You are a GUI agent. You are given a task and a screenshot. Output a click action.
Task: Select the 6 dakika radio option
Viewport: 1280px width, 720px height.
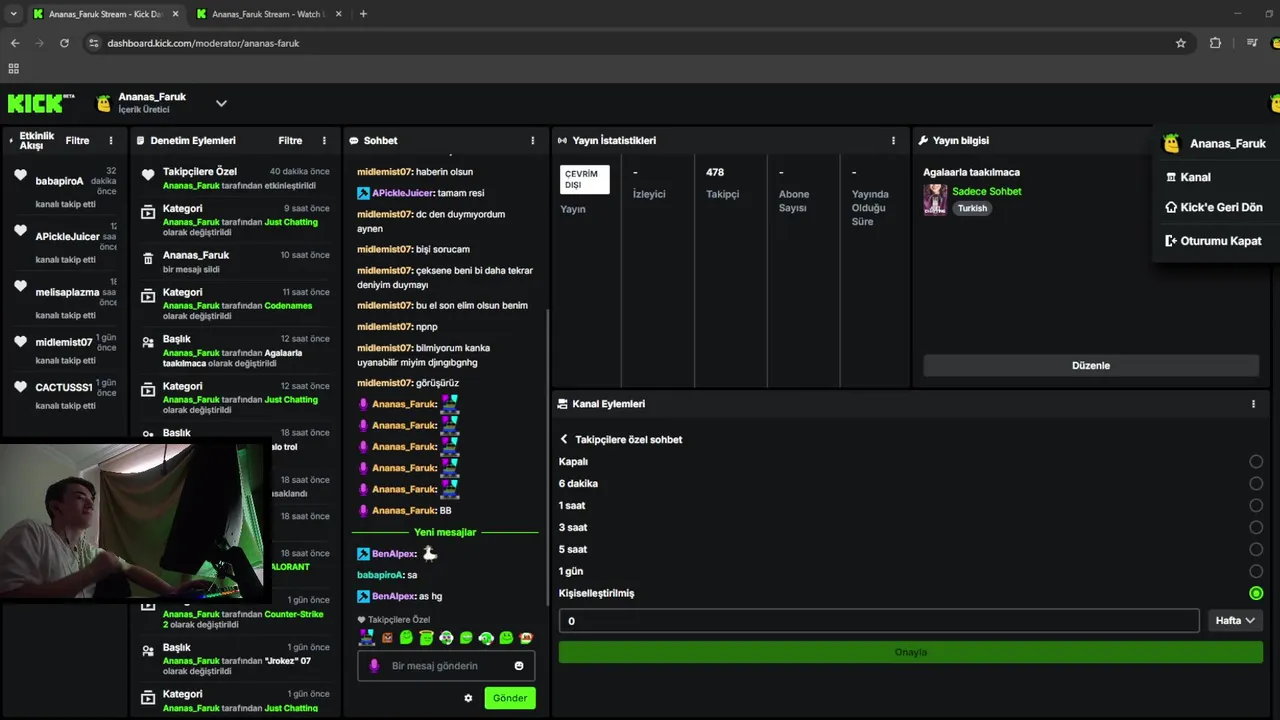[x=1256, y=484]
